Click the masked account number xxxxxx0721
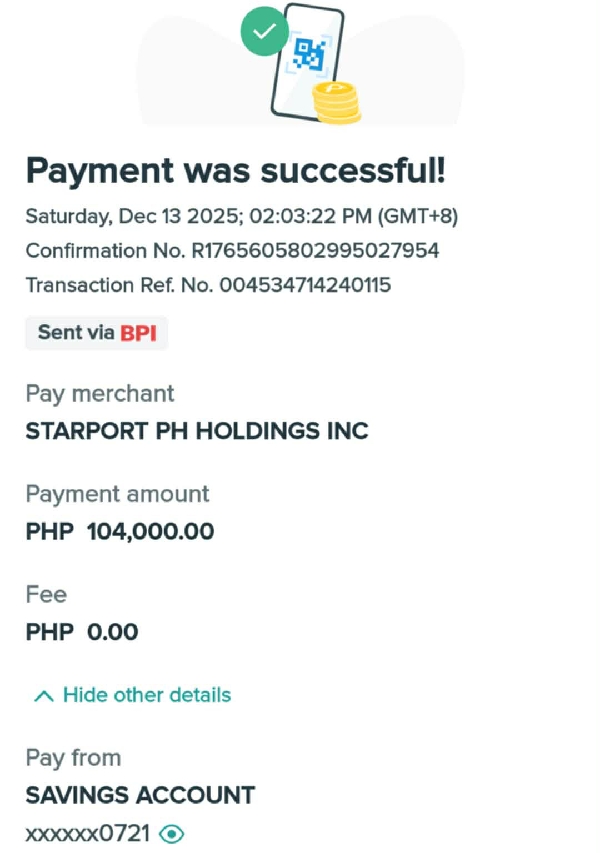600x853 pixels. point(88,833)
